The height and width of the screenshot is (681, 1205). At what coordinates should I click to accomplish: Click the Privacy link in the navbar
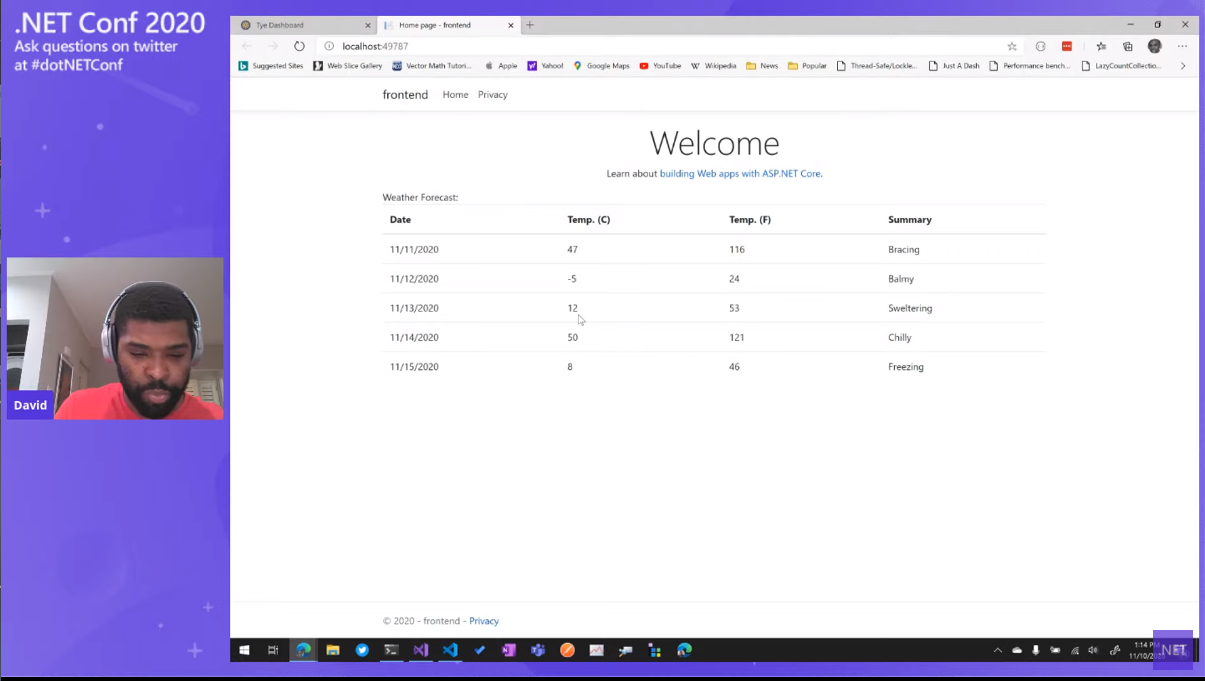click(x=492, y=95)
